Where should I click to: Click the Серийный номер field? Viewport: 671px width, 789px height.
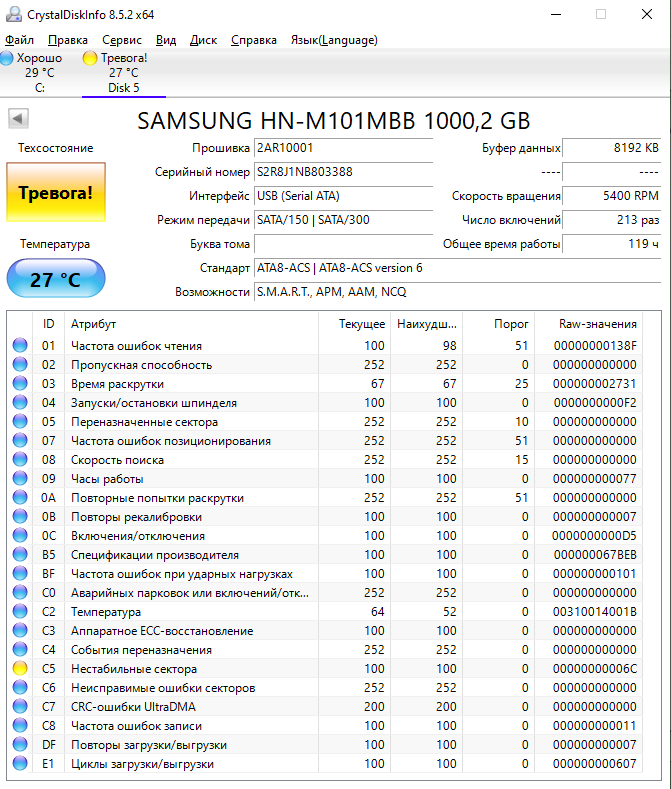point(344,172)
